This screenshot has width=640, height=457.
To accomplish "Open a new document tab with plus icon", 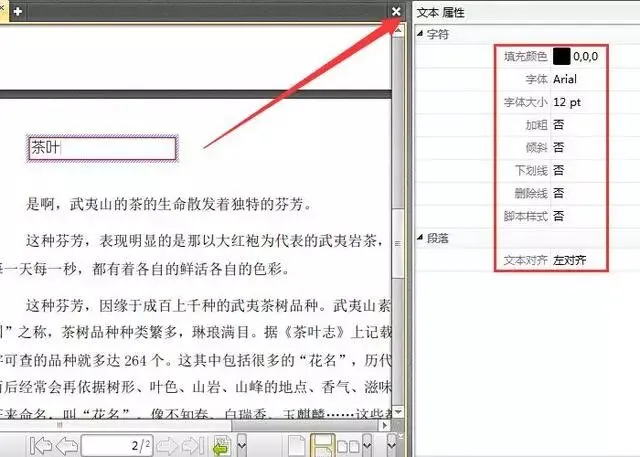I will 18,11.
